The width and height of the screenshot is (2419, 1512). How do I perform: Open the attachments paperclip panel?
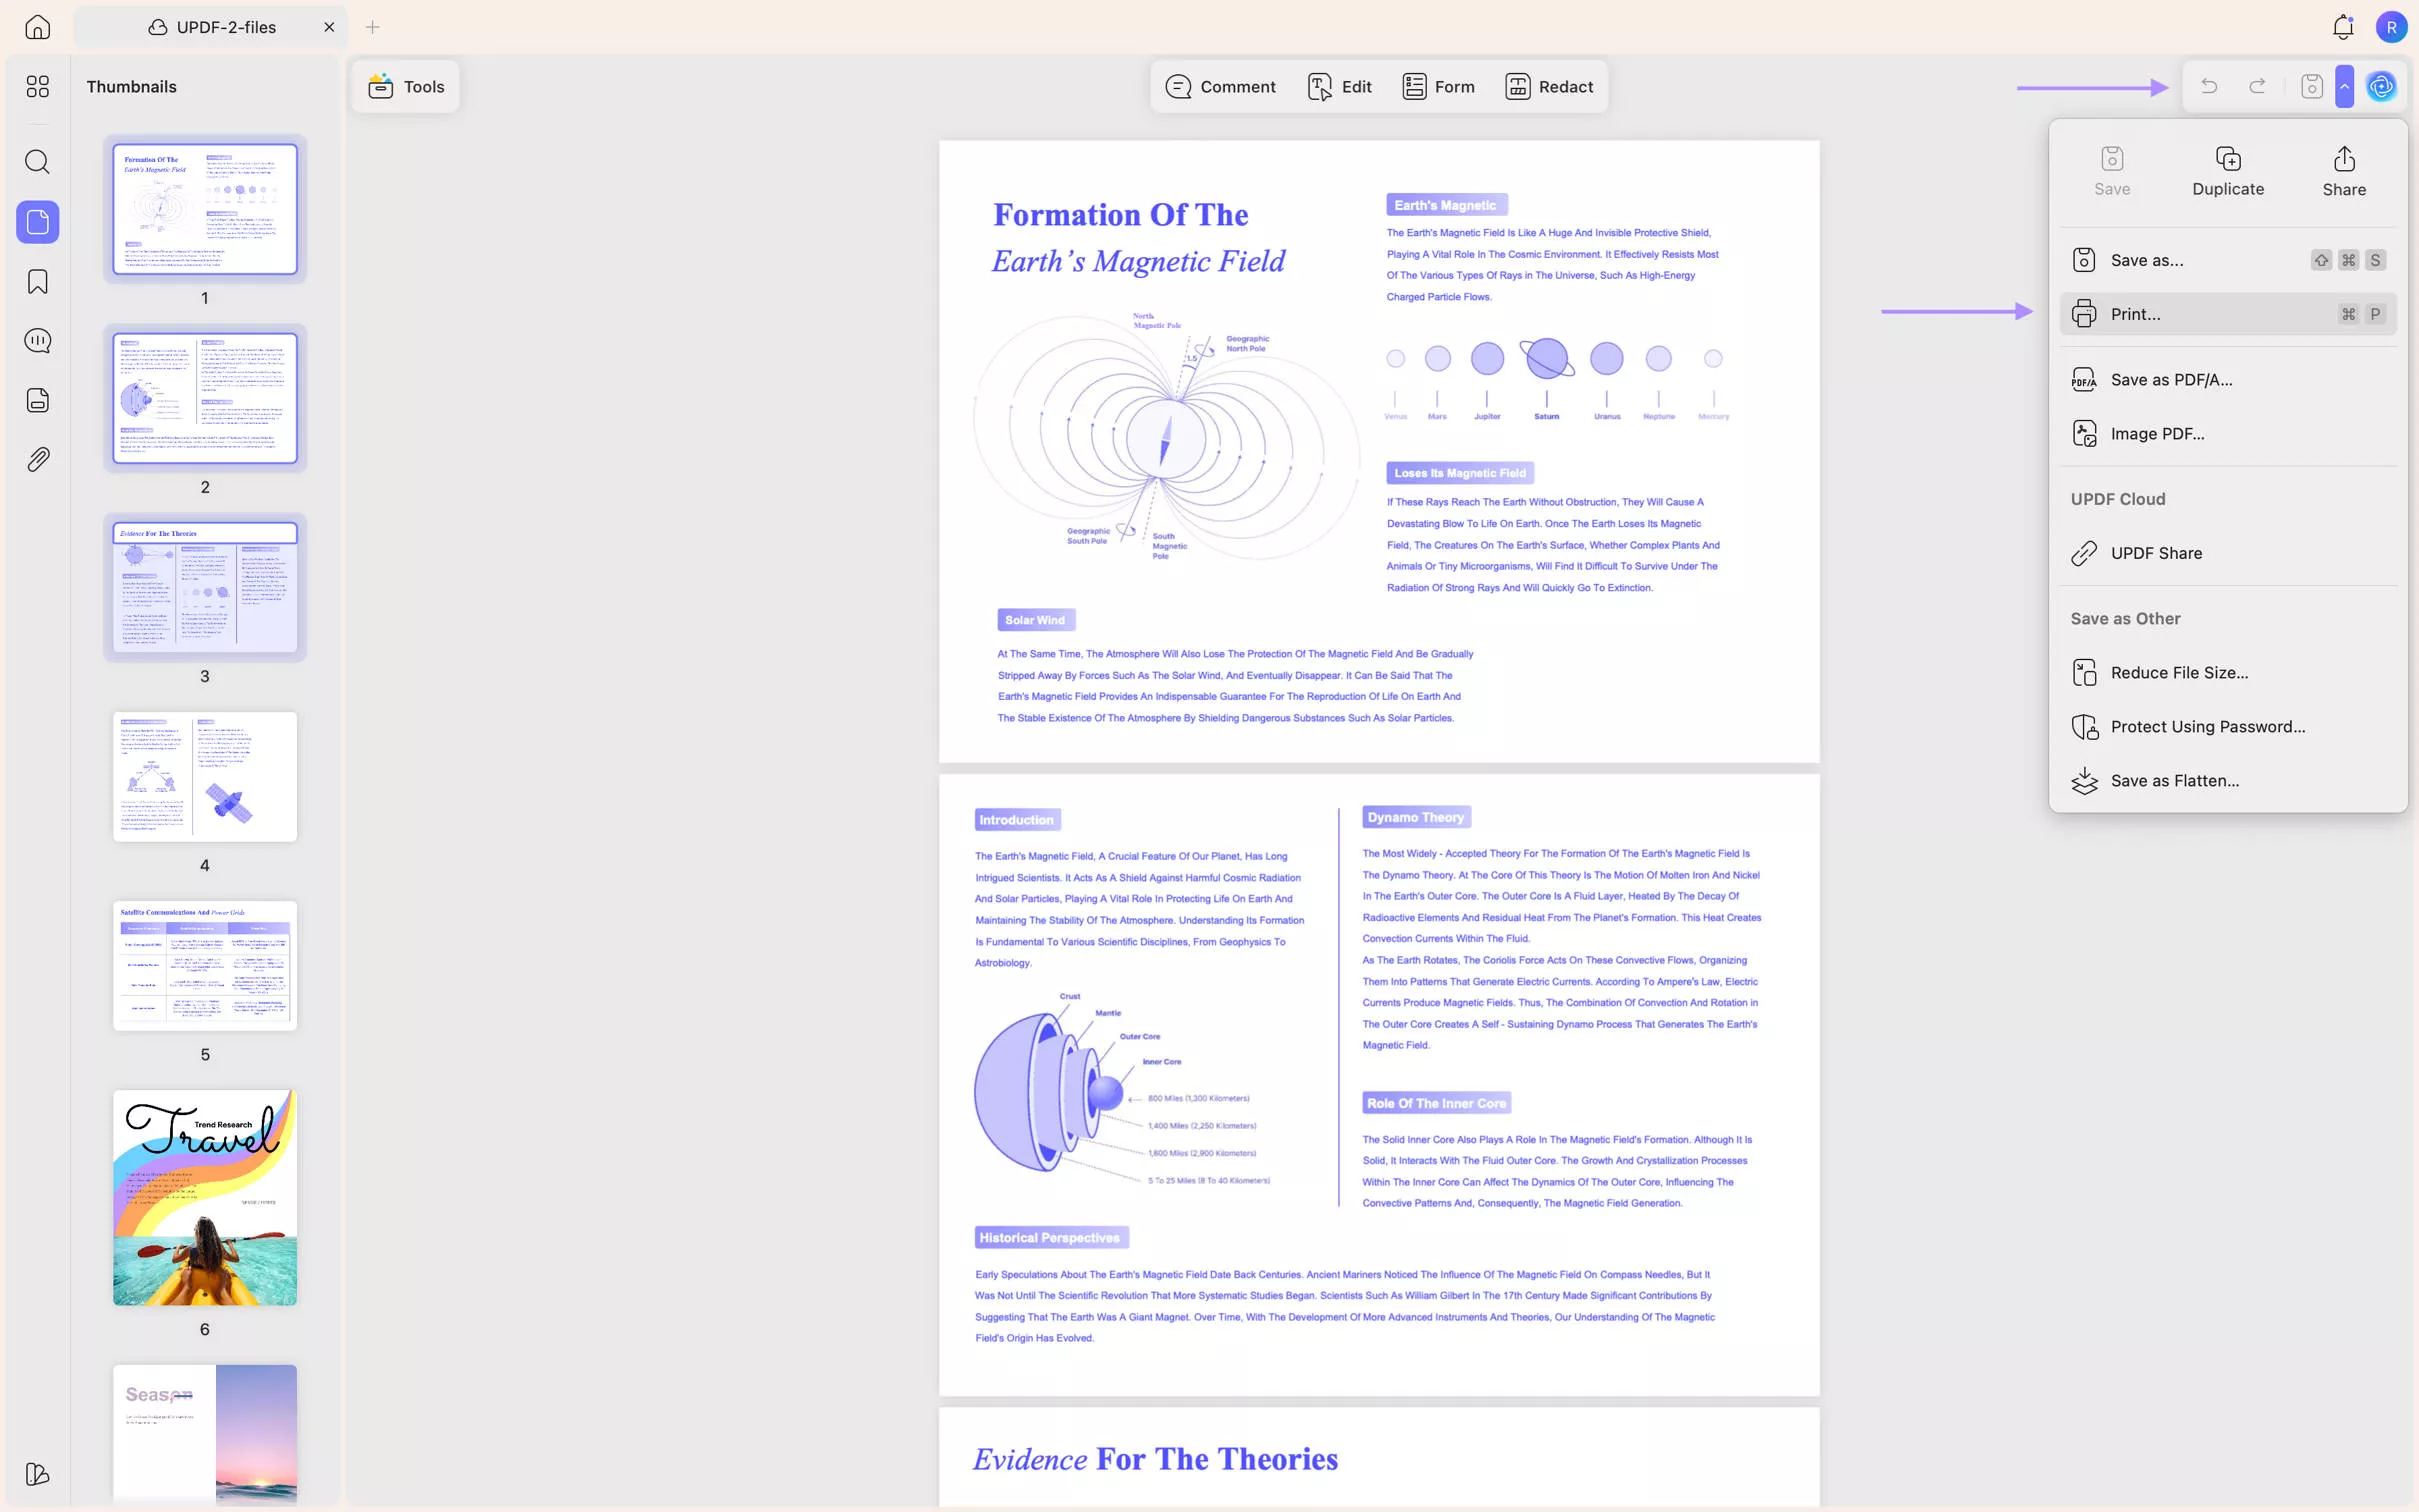tap(37, 460)
